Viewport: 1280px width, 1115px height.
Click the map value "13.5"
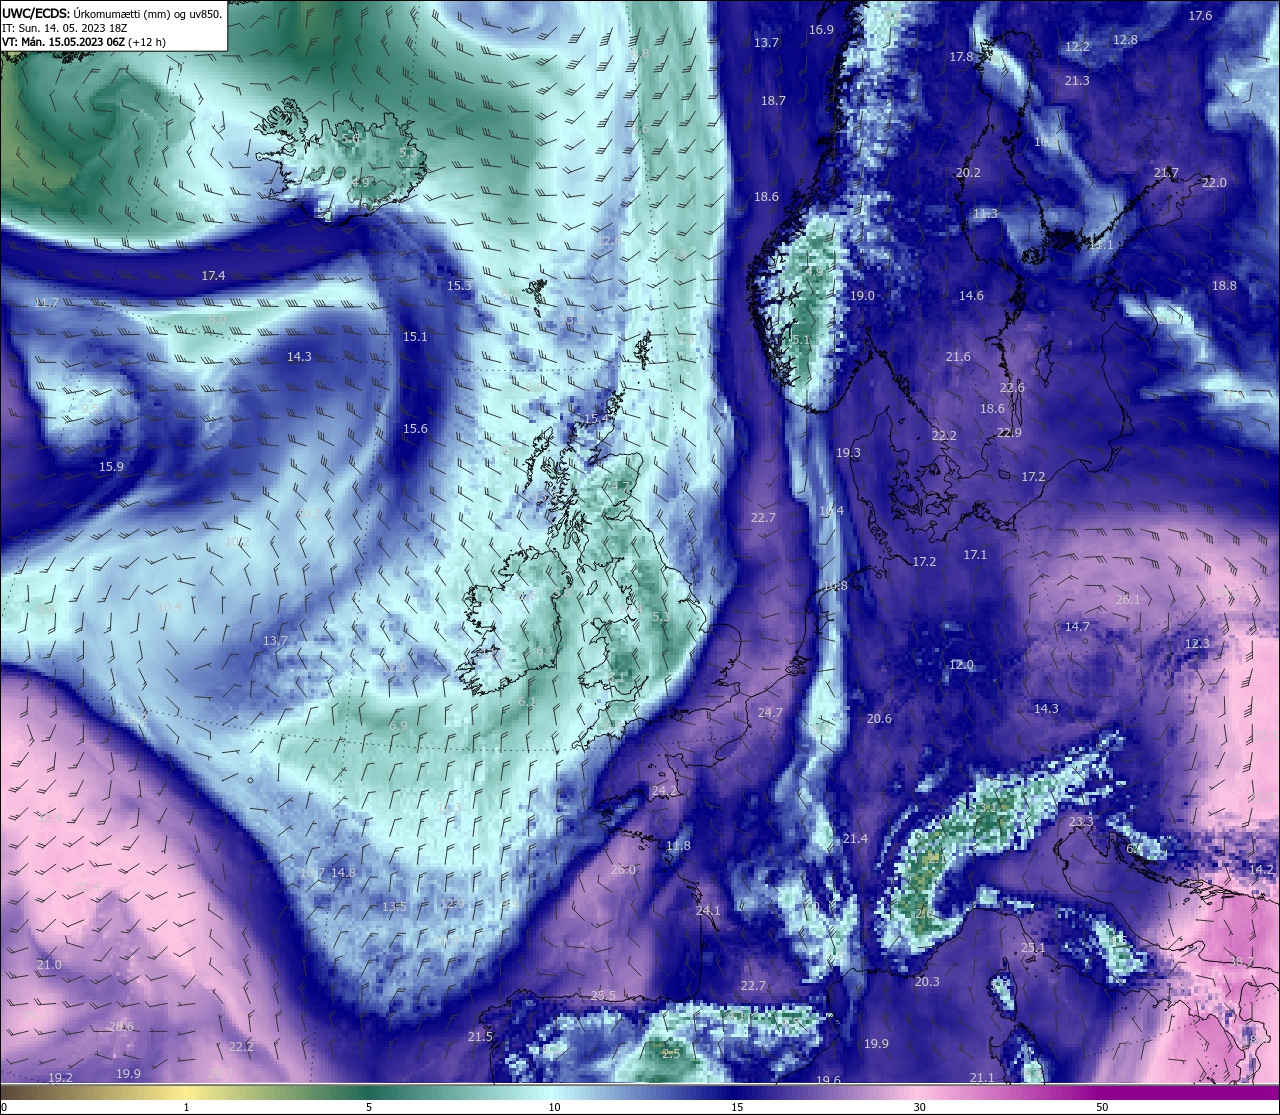click(394, 906)
